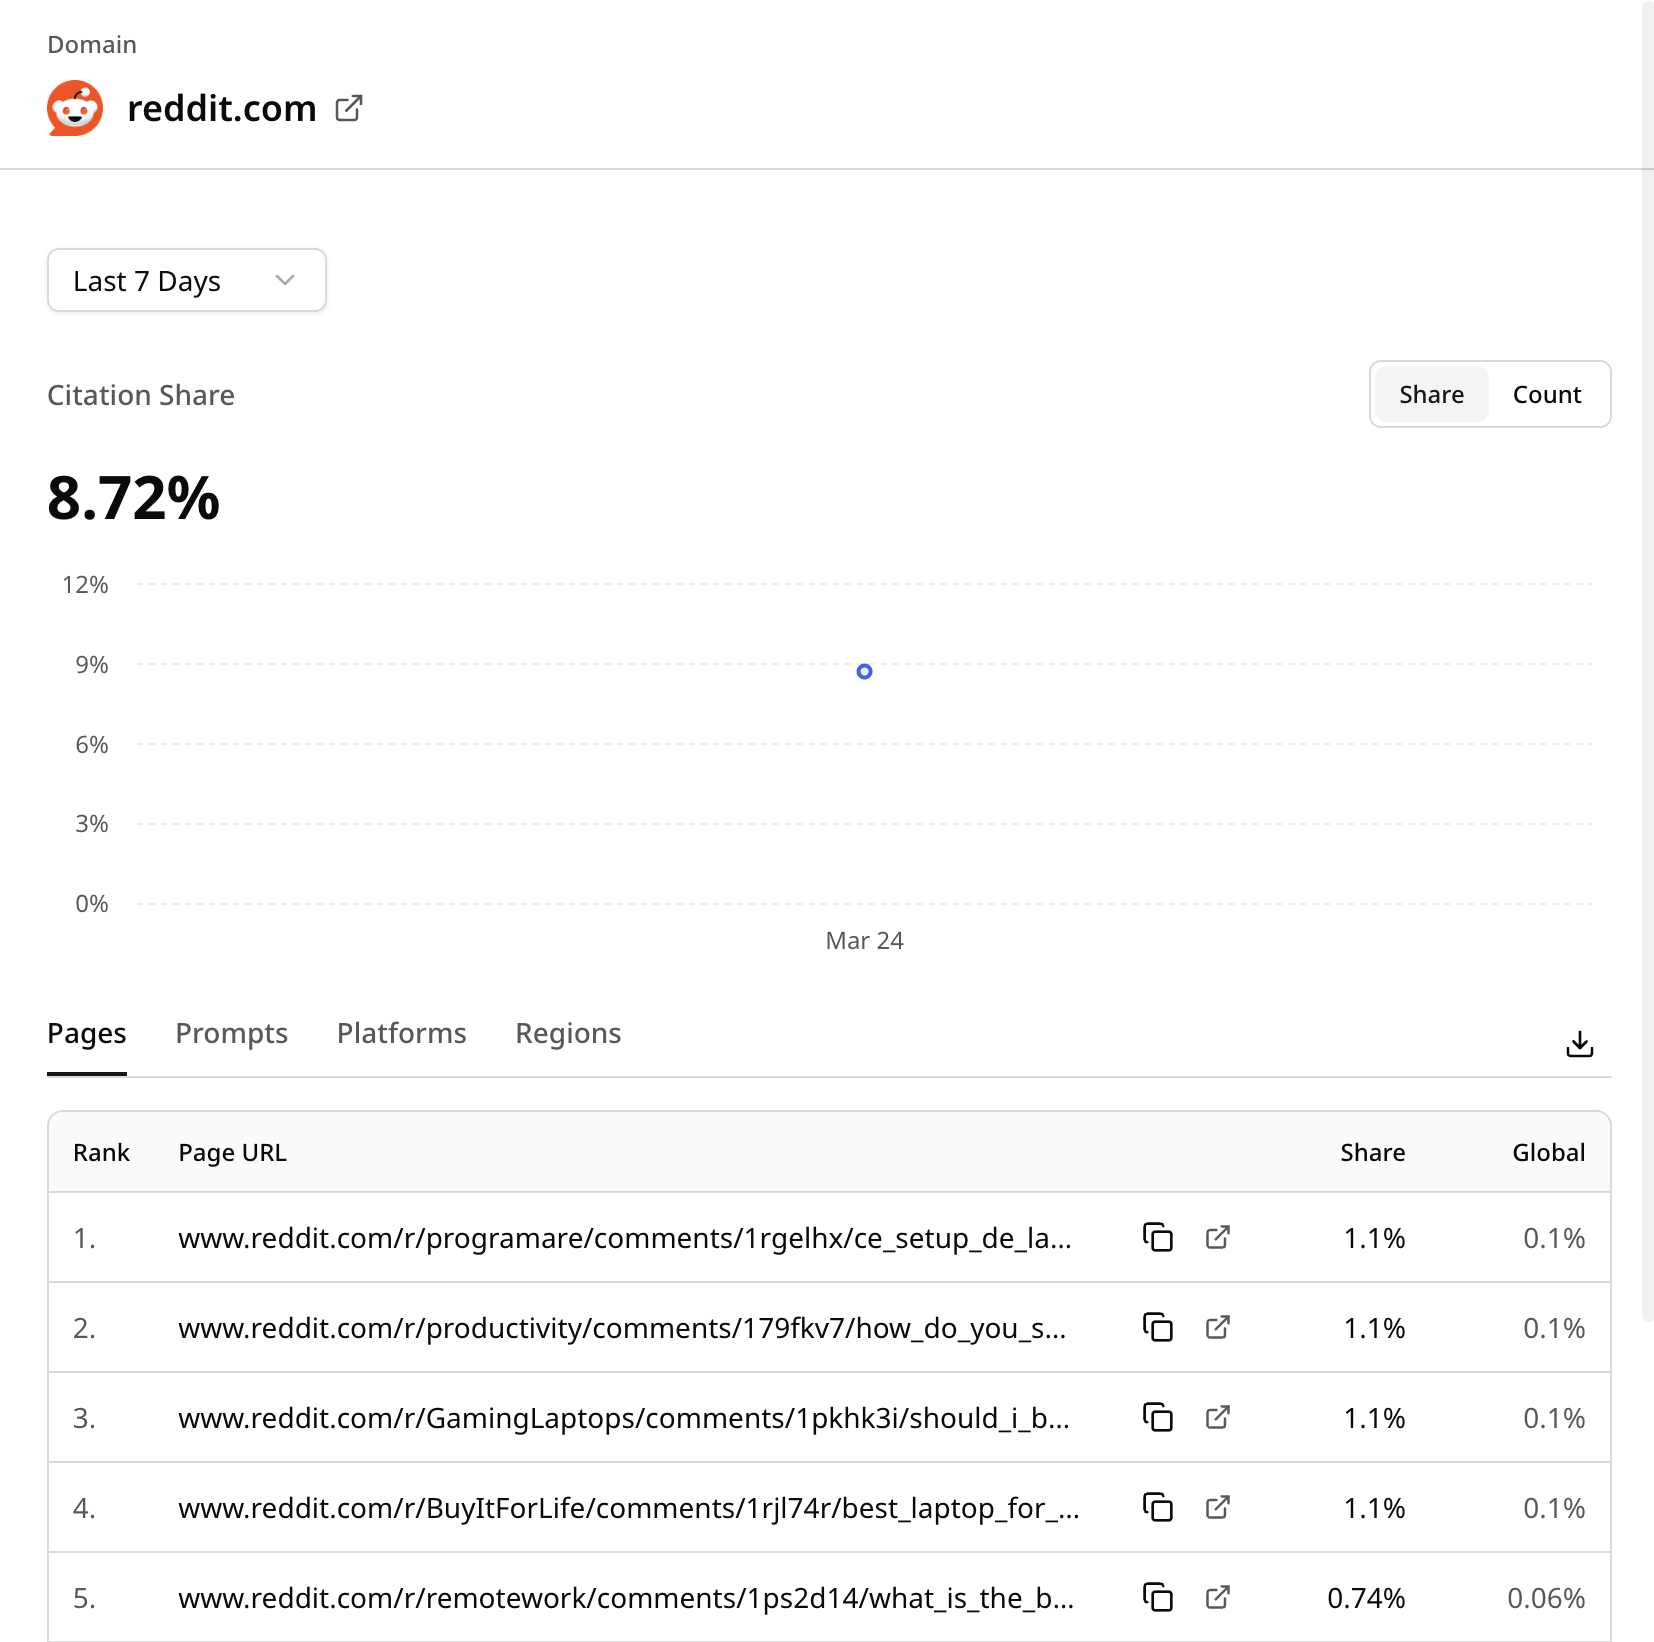Click the Citation Share label

pos(141,395)
